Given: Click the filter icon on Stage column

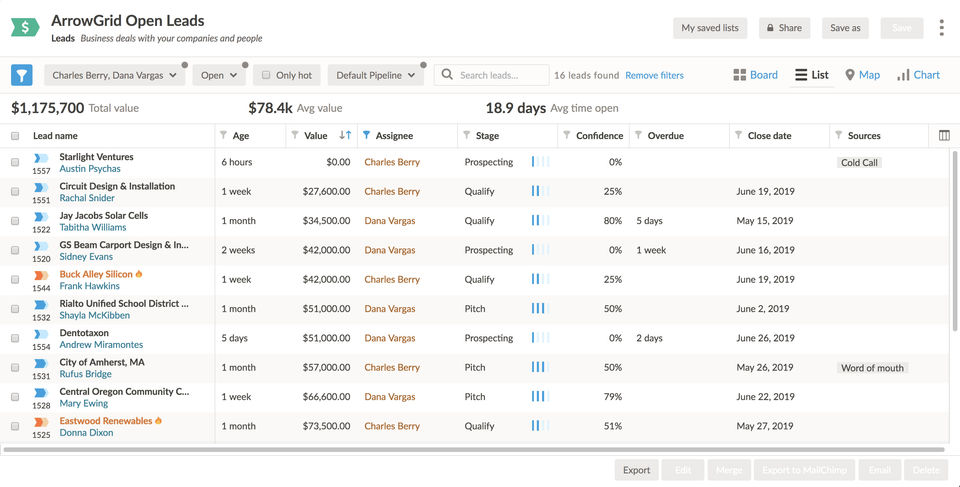Looking at the screenshot, I should click(x=466, y=135).
